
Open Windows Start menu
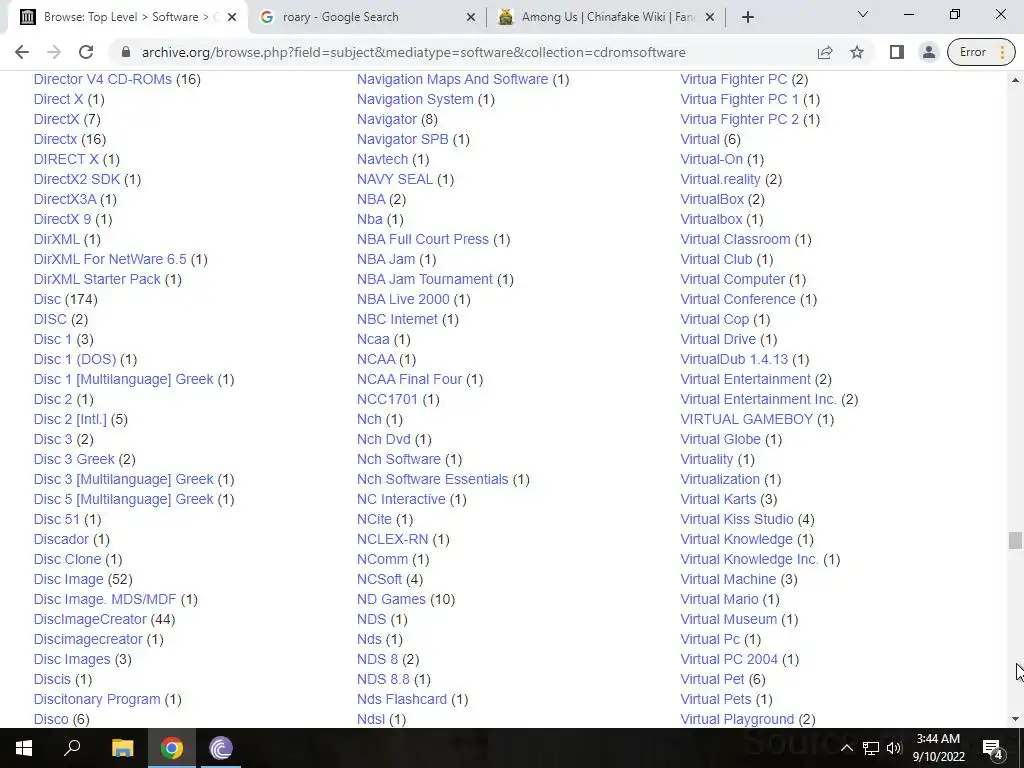click(24, 748)
